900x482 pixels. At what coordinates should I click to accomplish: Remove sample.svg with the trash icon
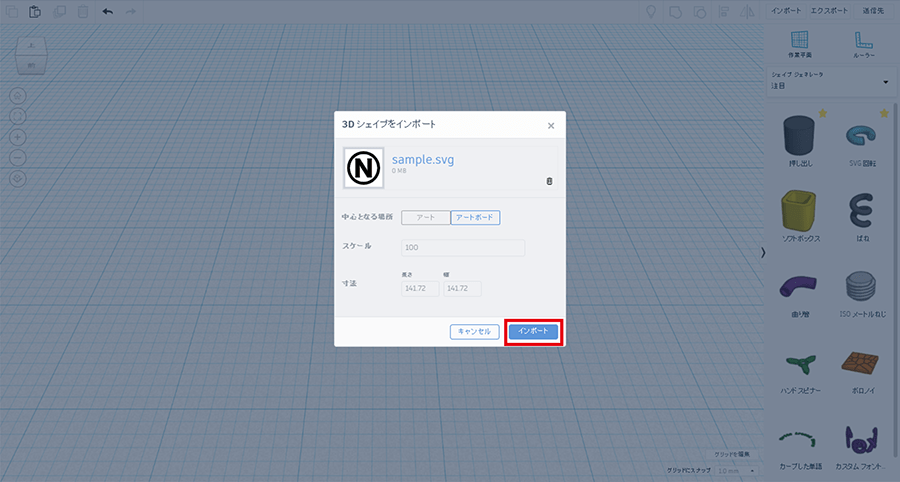pyautogui.click(x=549, y=181)
